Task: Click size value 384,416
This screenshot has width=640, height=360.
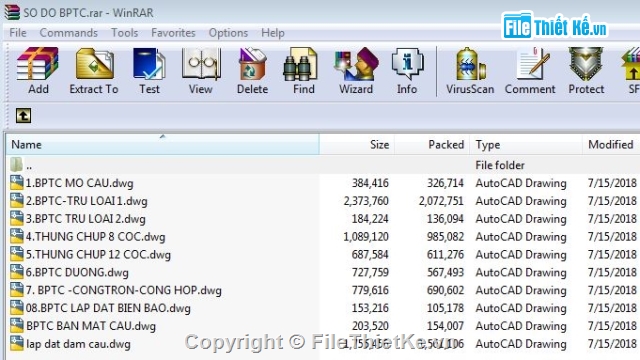Action: [x=370, y=183]
